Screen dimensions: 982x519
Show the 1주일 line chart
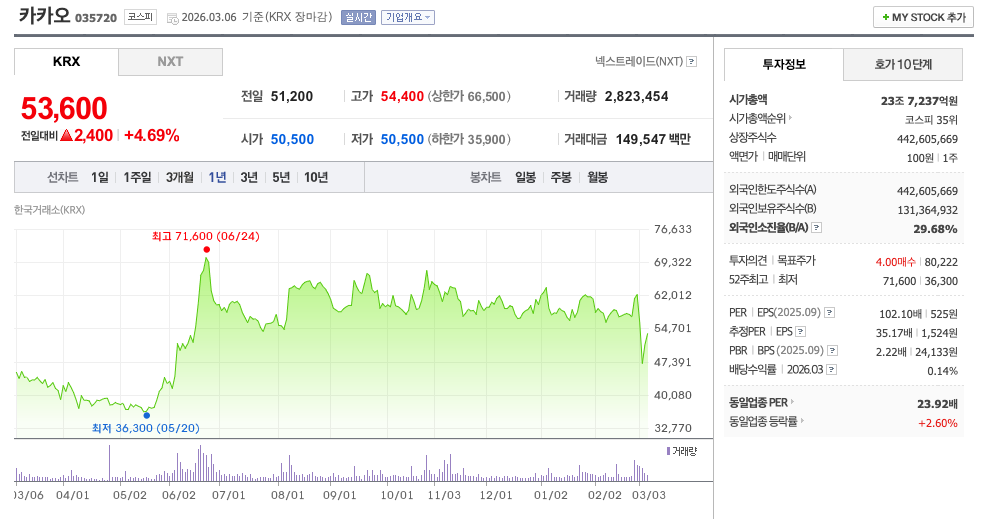click(137, 177)
